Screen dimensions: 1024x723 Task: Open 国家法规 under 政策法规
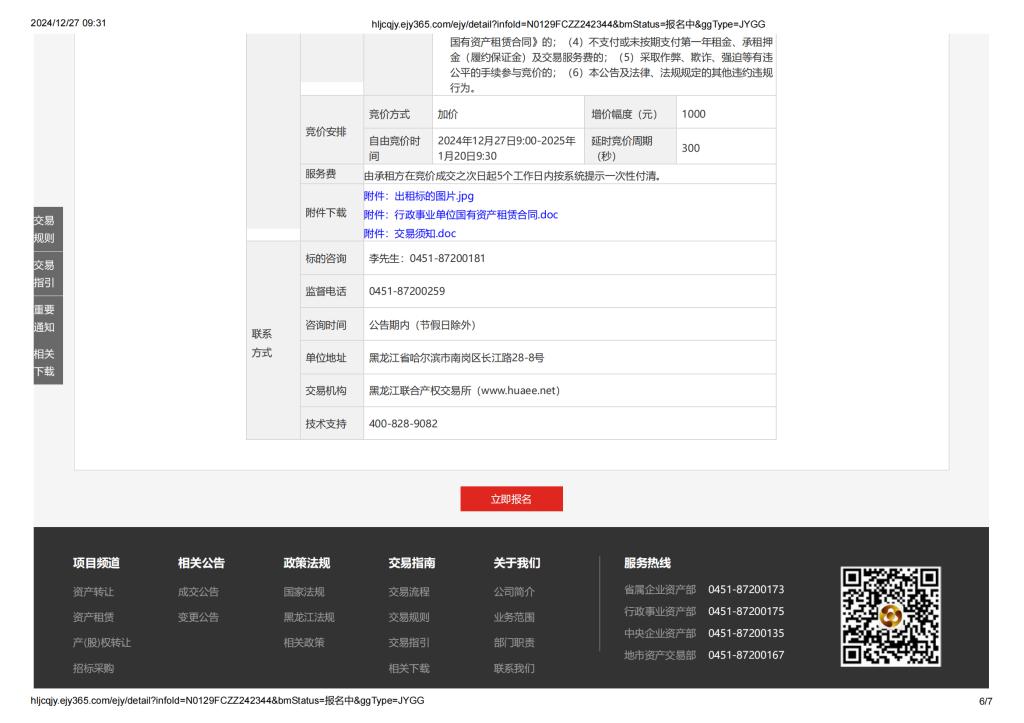(x=304, y=591)
